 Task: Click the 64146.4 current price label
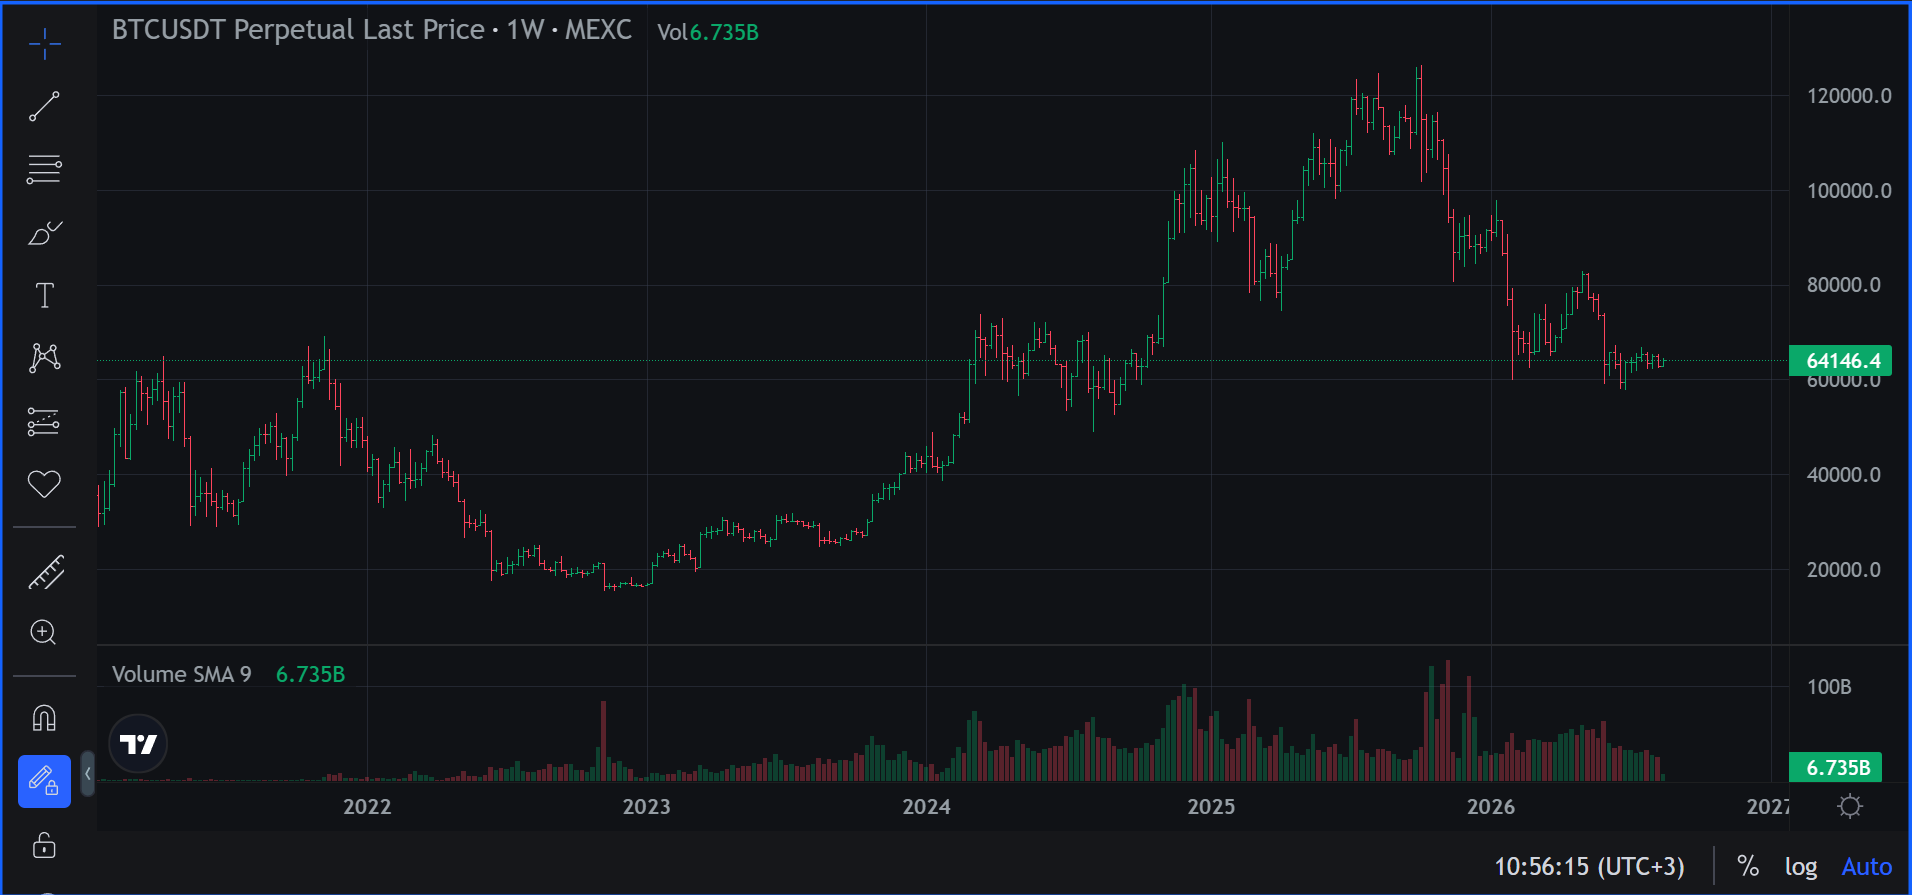[x=1842, y=361]
